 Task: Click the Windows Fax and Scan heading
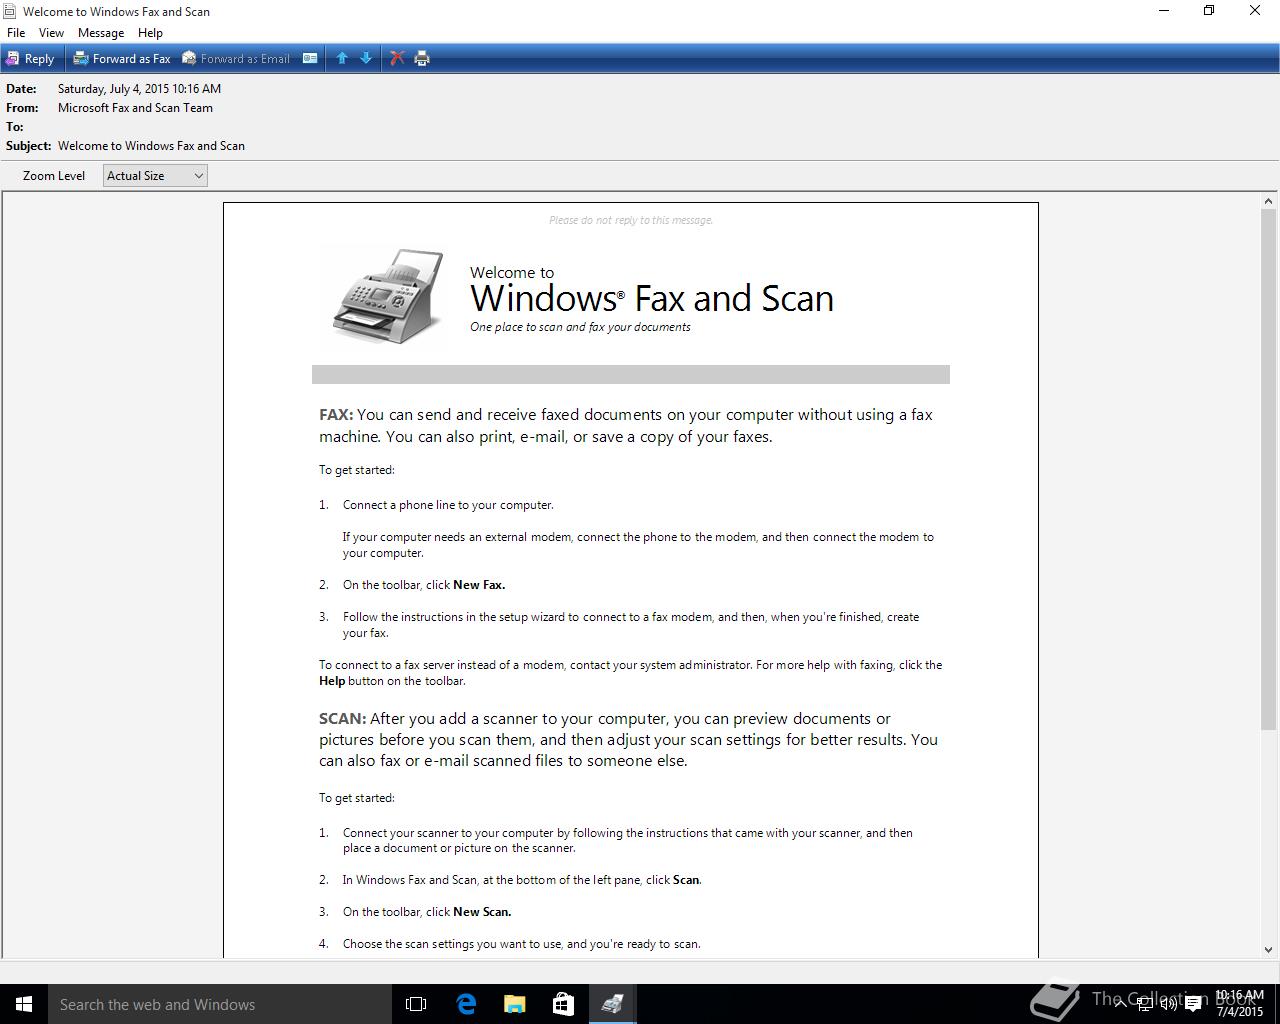(652, 298)
